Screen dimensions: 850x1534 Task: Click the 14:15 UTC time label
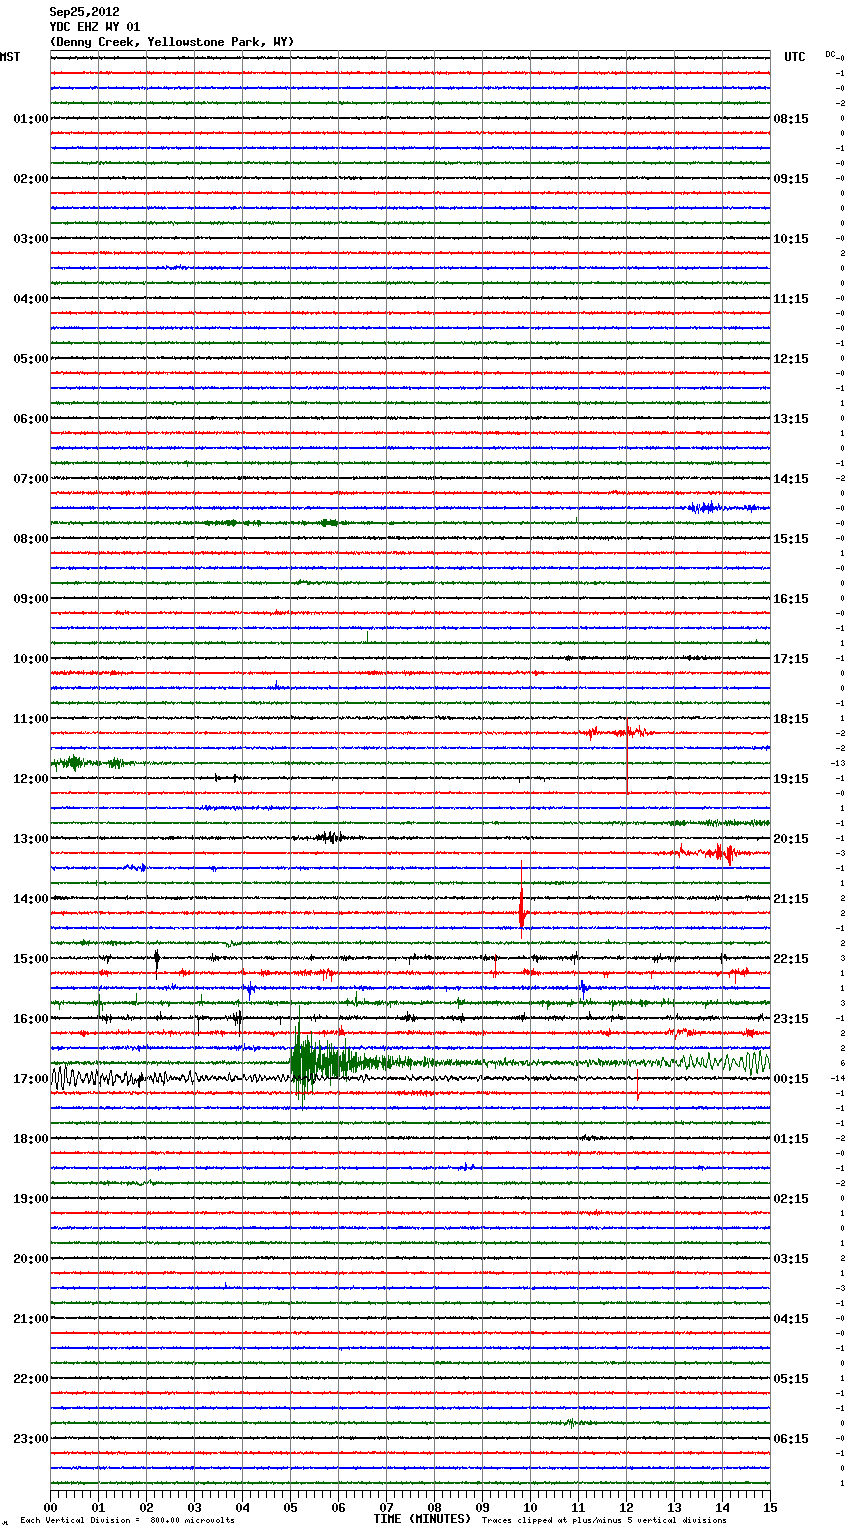click(791, 479)
